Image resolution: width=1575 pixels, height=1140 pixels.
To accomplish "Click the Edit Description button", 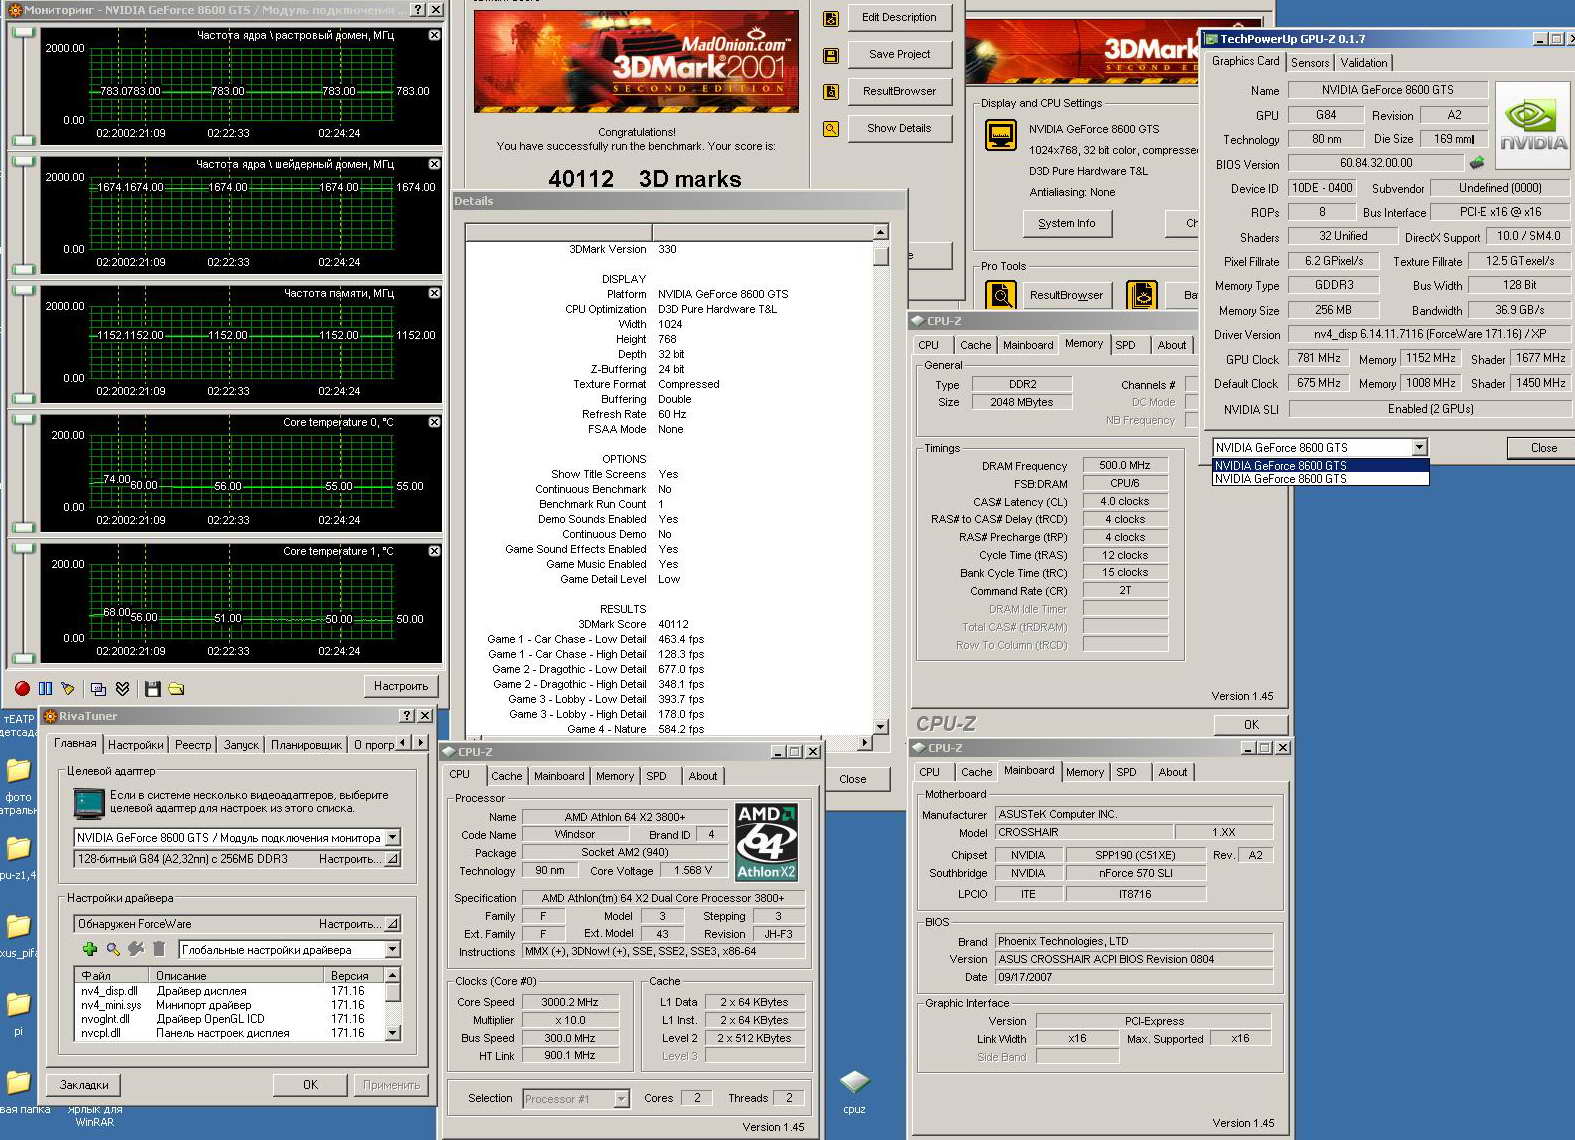I will pyautogui.click(x=900, y=17).
